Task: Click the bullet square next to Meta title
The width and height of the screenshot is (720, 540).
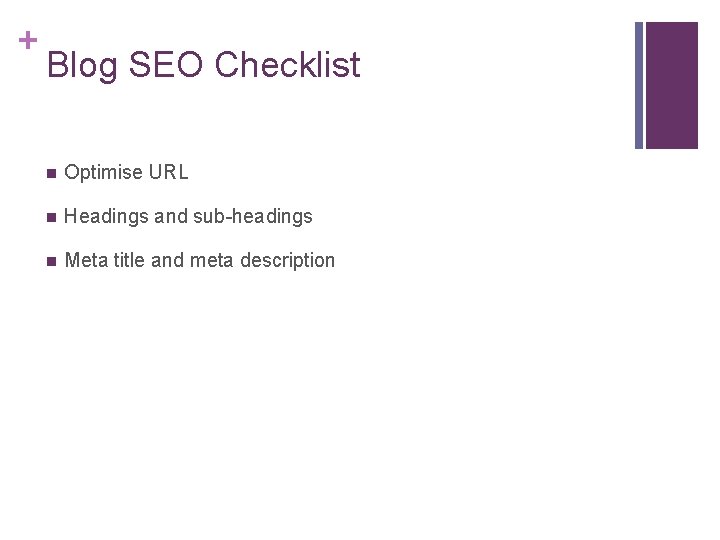Action: (x=51, y=261)
